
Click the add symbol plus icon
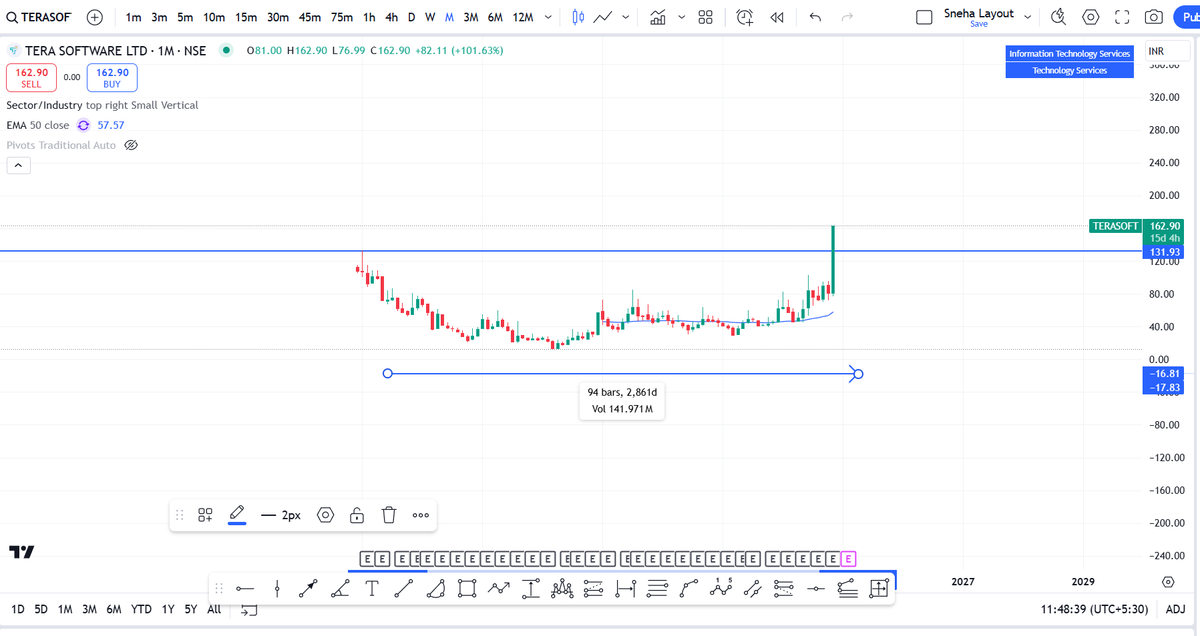(95, 18)
